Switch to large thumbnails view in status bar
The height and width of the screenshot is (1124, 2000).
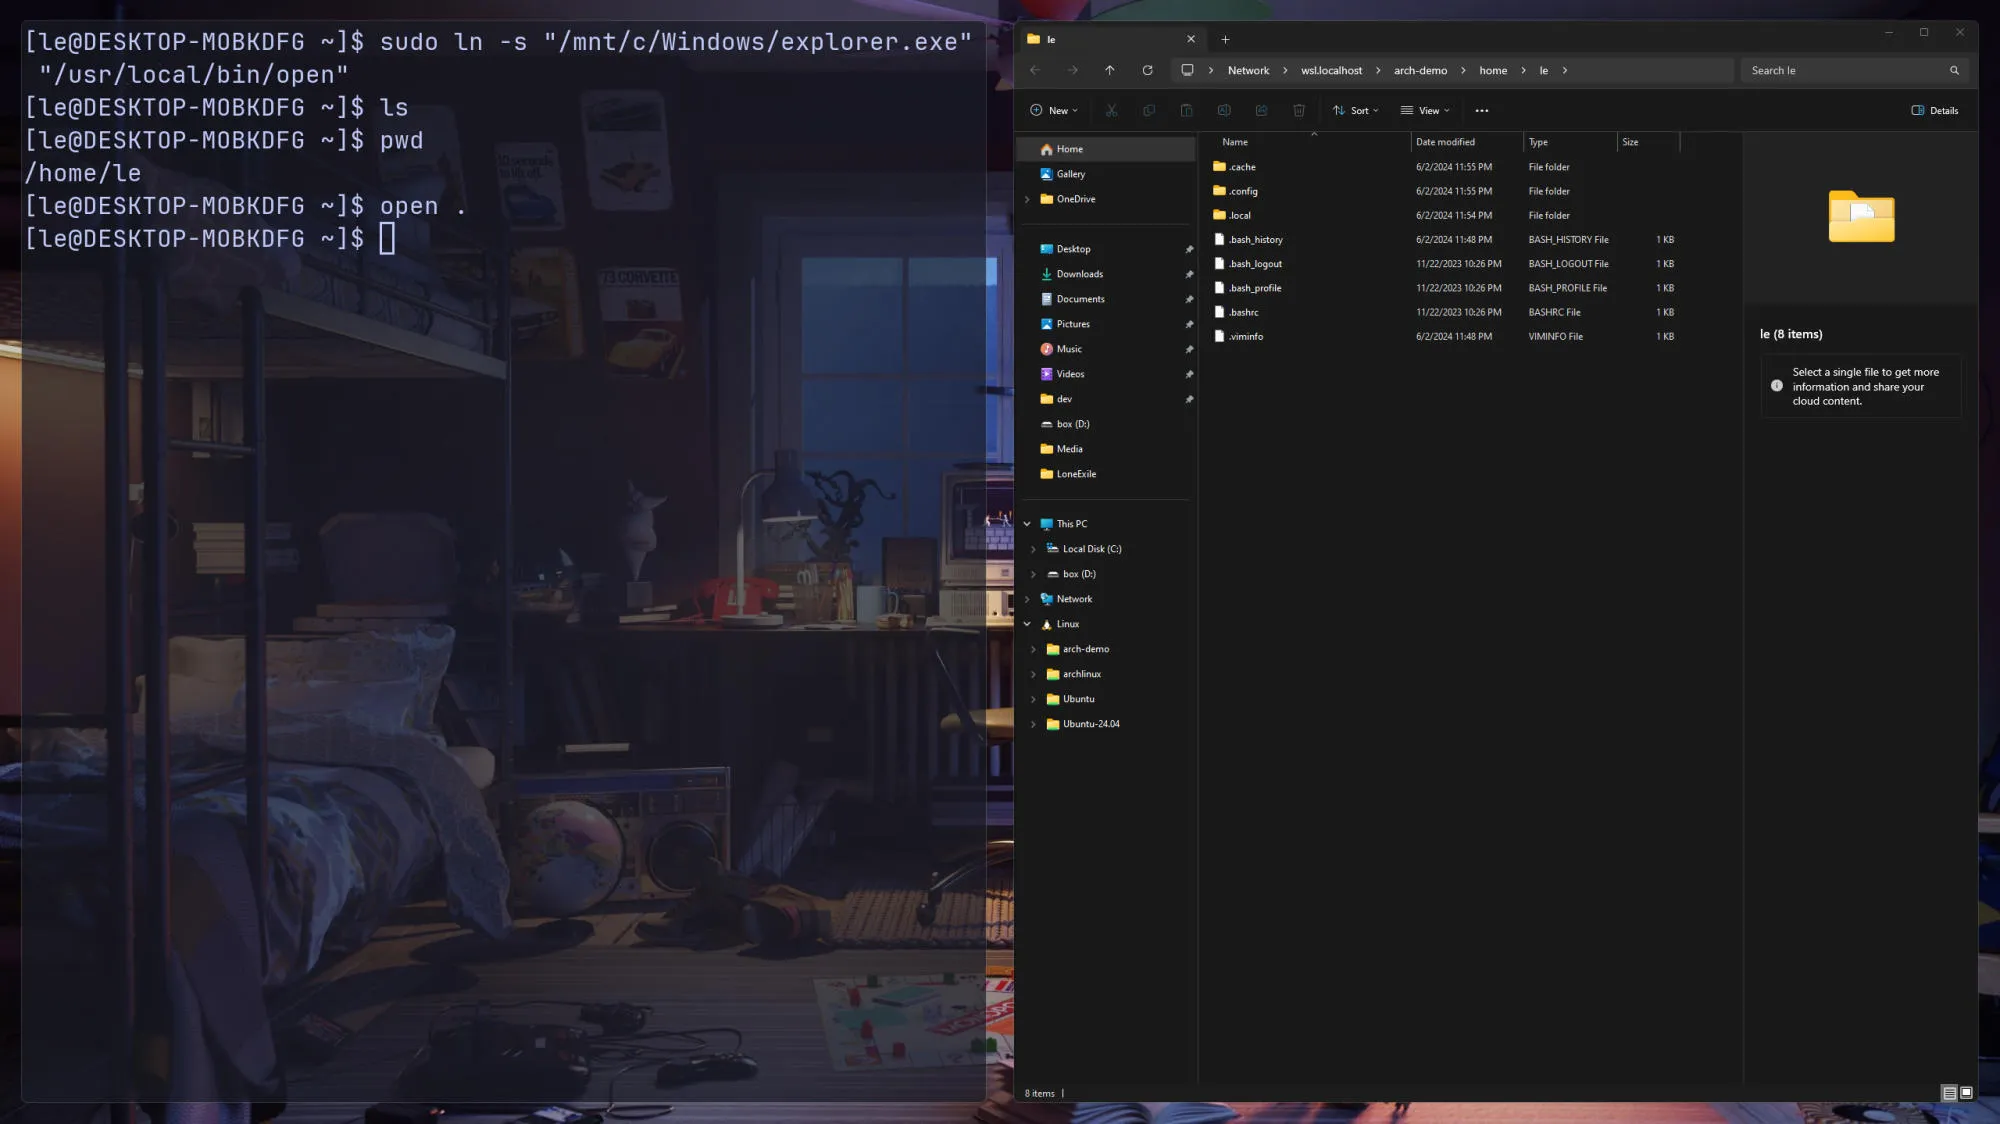point(1966,1093)
